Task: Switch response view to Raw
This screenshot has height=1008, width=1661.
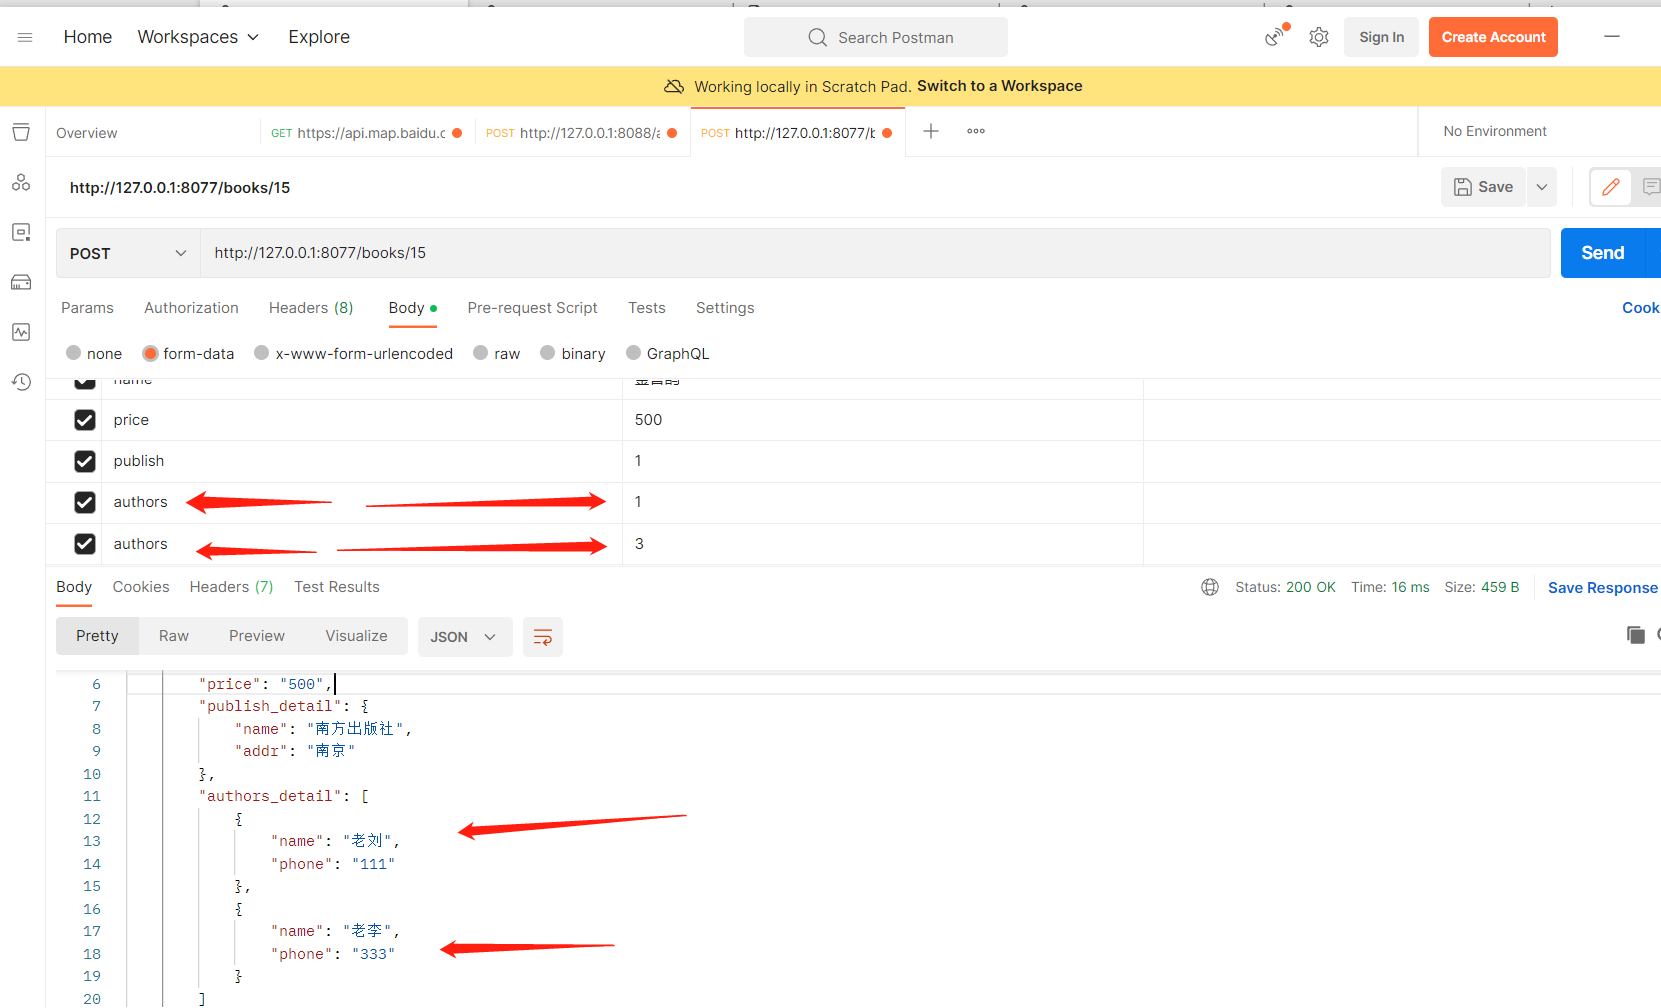Action: (174, 636)
